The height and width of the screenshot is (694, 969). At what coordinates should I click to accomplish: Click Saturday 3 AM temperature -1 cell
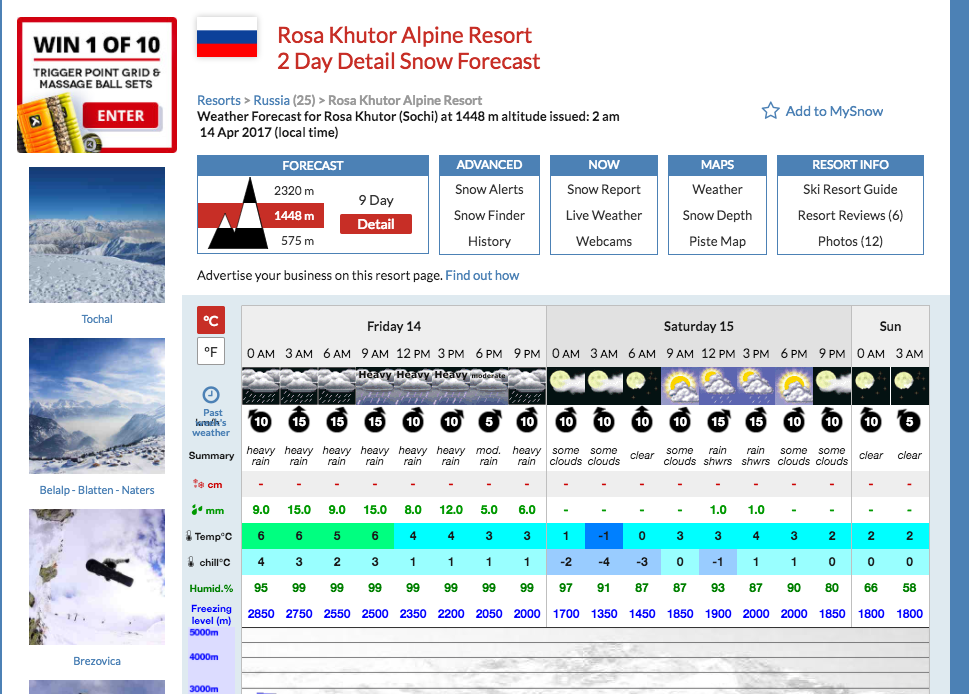pyautogui.click(x=604, y=536)
